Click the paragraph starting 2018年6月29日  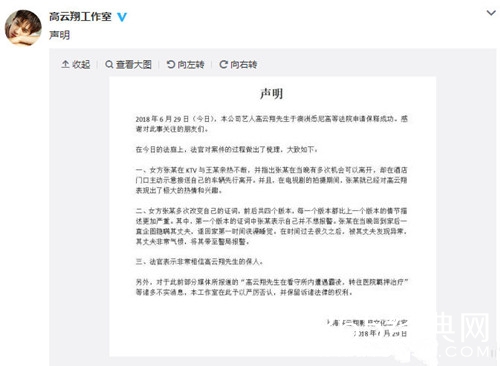[x=271, y=124]
